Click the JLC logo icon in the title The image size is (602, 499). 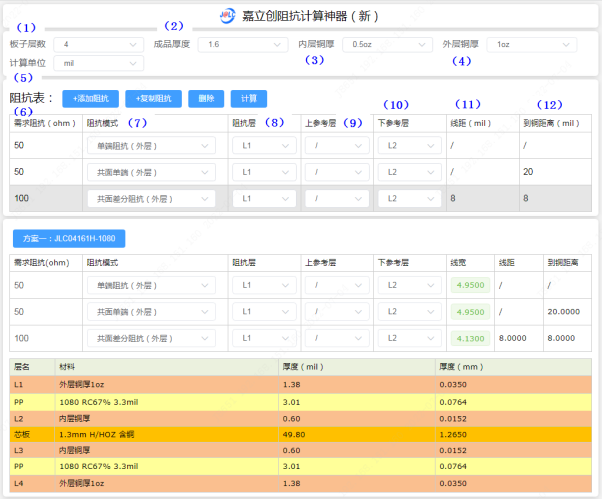click(x=227, y=16)
